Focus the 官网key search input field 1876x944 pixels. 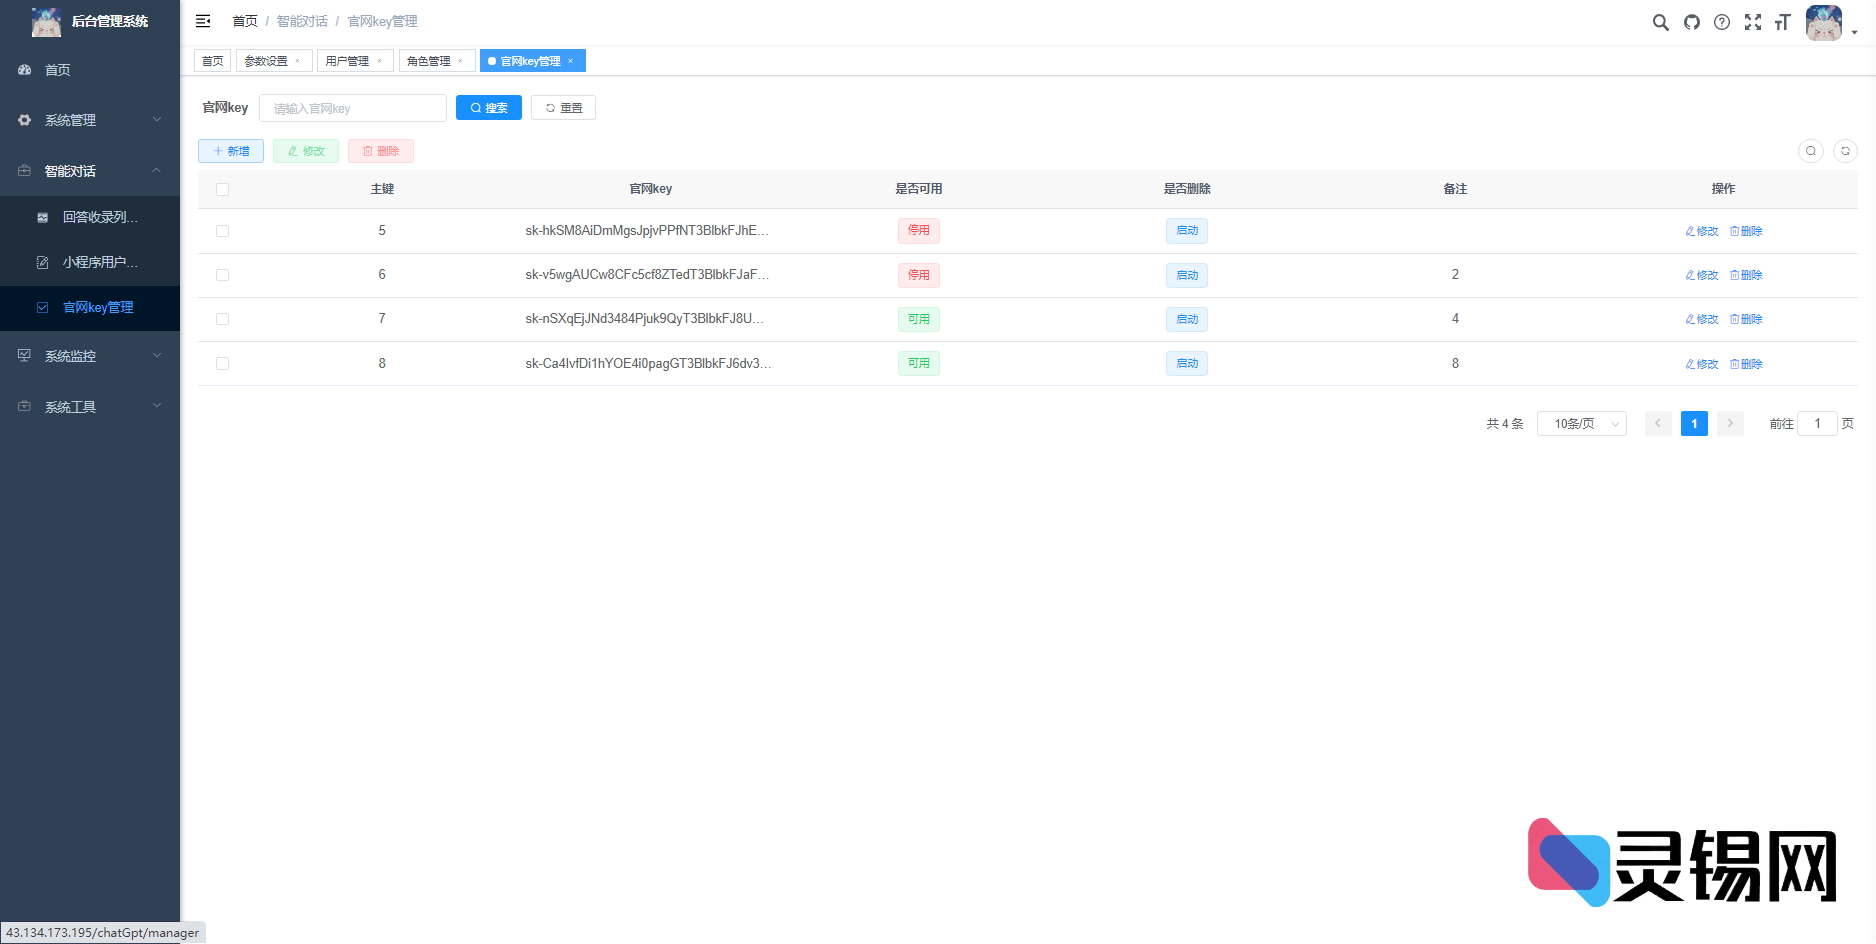352,108
